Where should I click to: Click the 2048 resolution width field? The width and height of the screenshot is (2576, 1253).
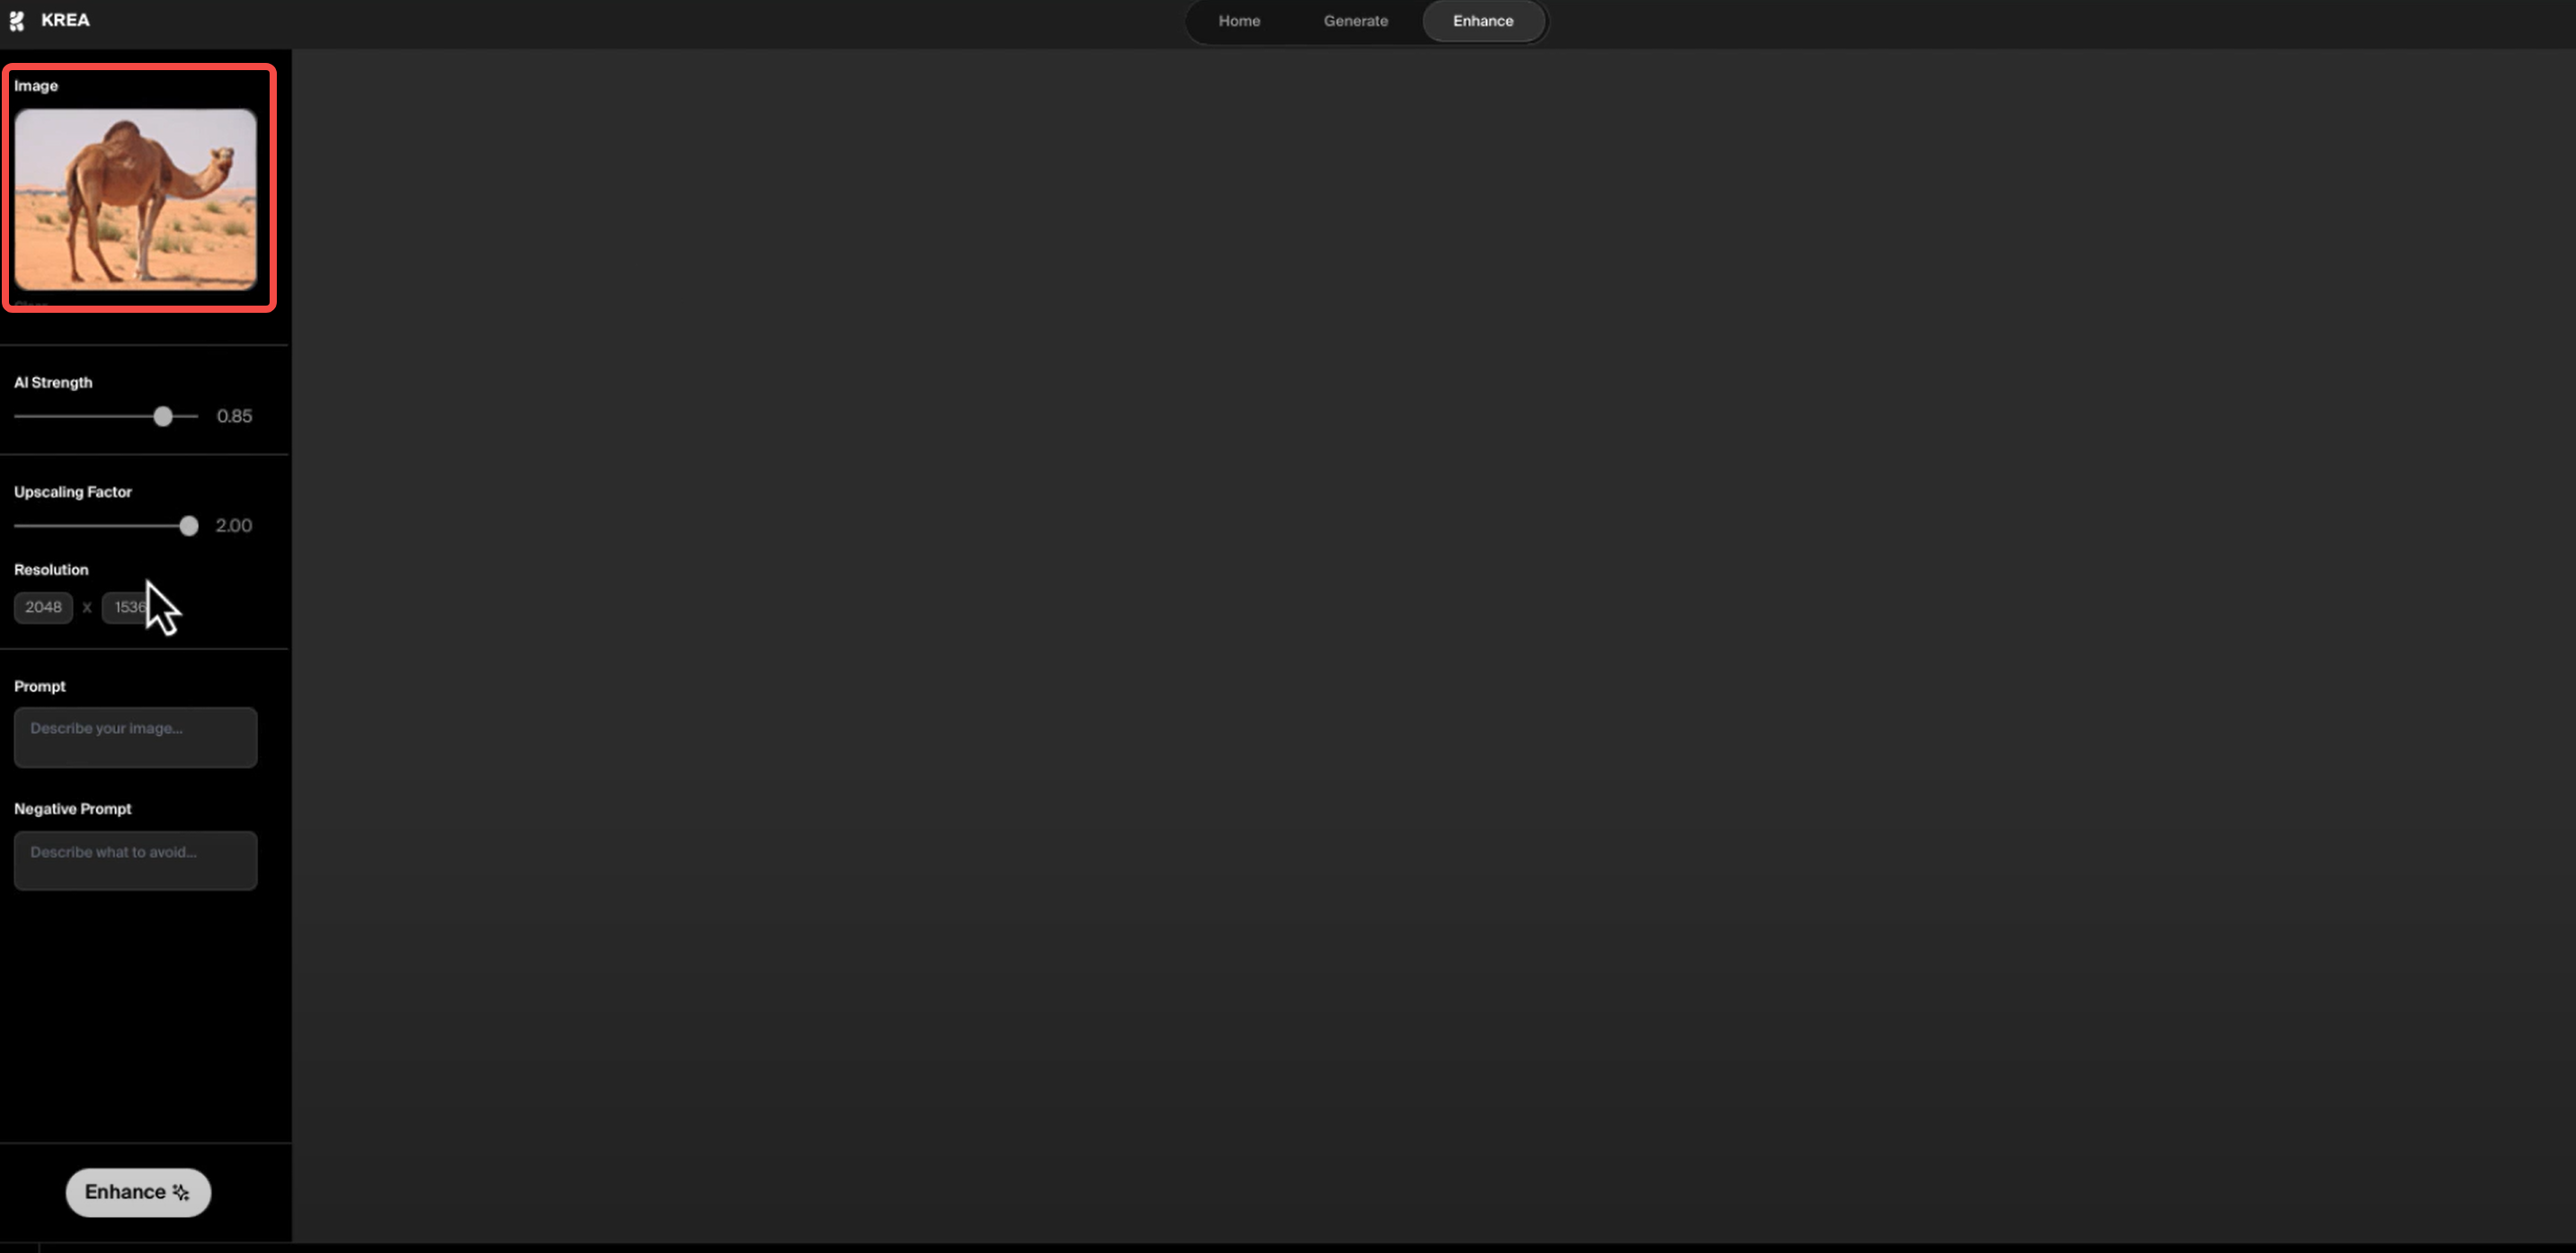coord(43,607)
